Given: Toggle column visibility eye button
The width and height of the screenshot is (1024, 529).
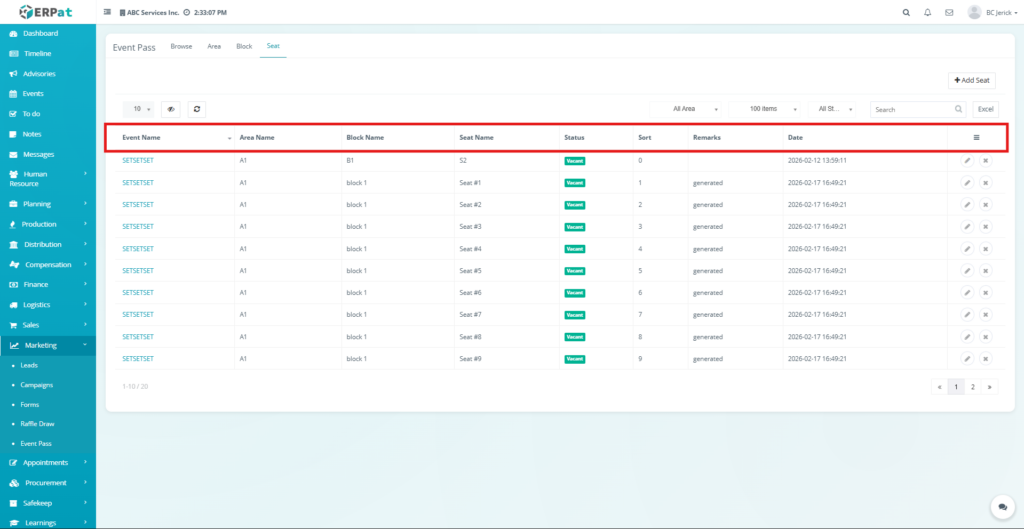Looking at the screenshot, I should pyautogui.click(x=170, y=108).
